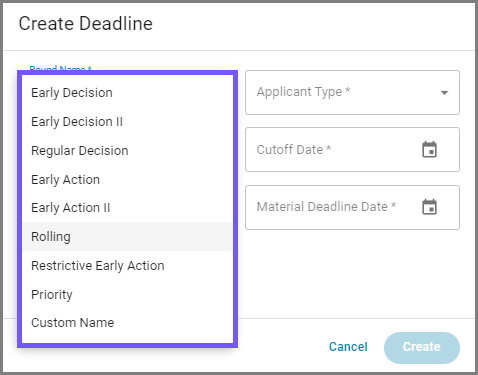Click the empty area below Material Deadline
Screen dimensions: 478x375
[352, 273]
